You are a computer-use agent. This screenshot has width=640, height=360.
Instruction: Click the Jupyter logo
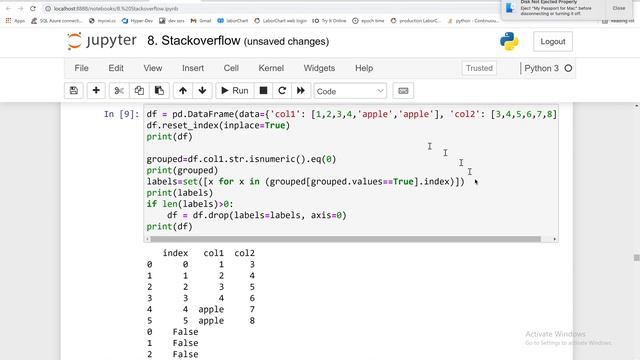click(102, 41)
